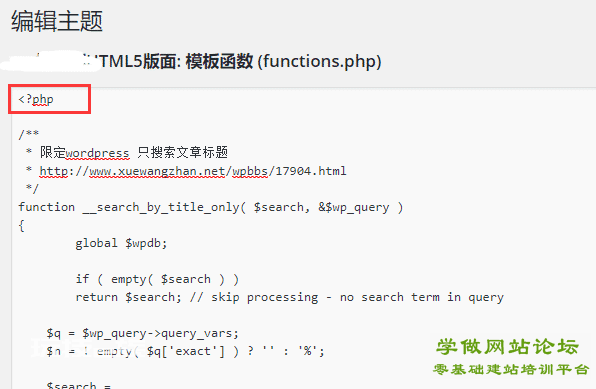Click the return $search; code line

coord(289,297)
